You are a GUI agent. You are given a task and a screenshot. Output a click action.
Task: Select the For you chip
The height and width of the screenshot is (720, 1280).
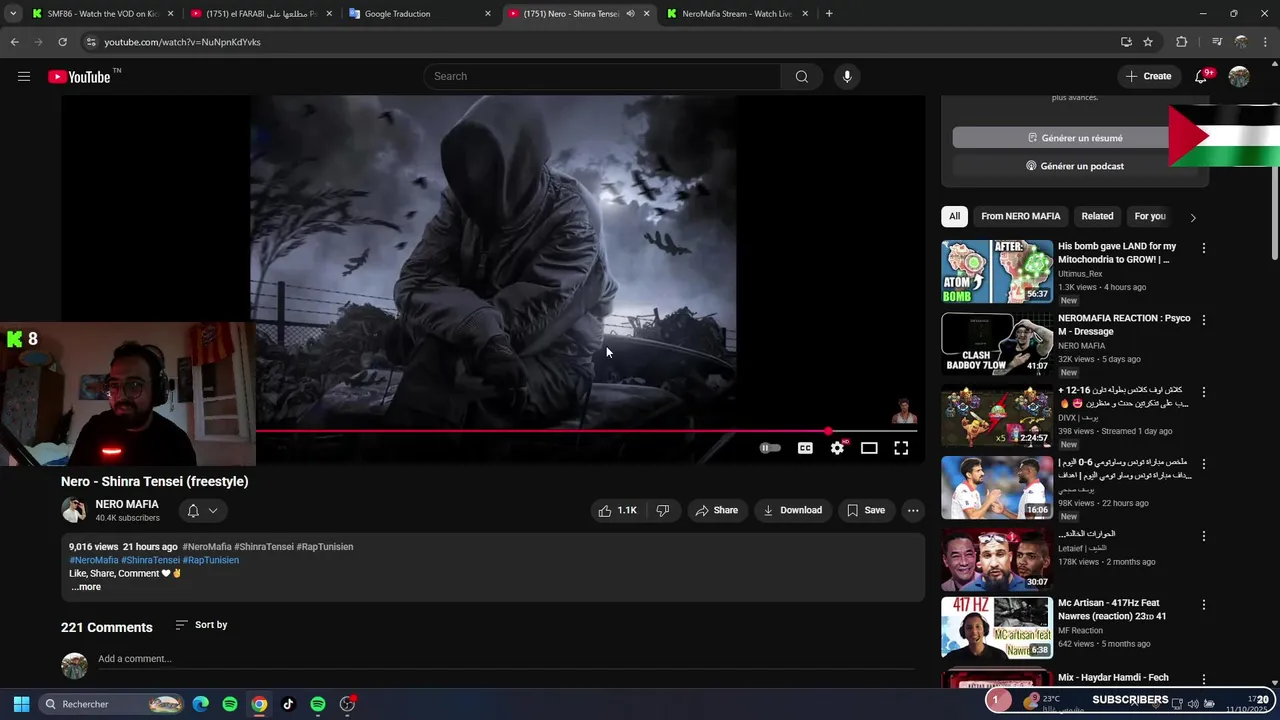(x=1150, y=216)
